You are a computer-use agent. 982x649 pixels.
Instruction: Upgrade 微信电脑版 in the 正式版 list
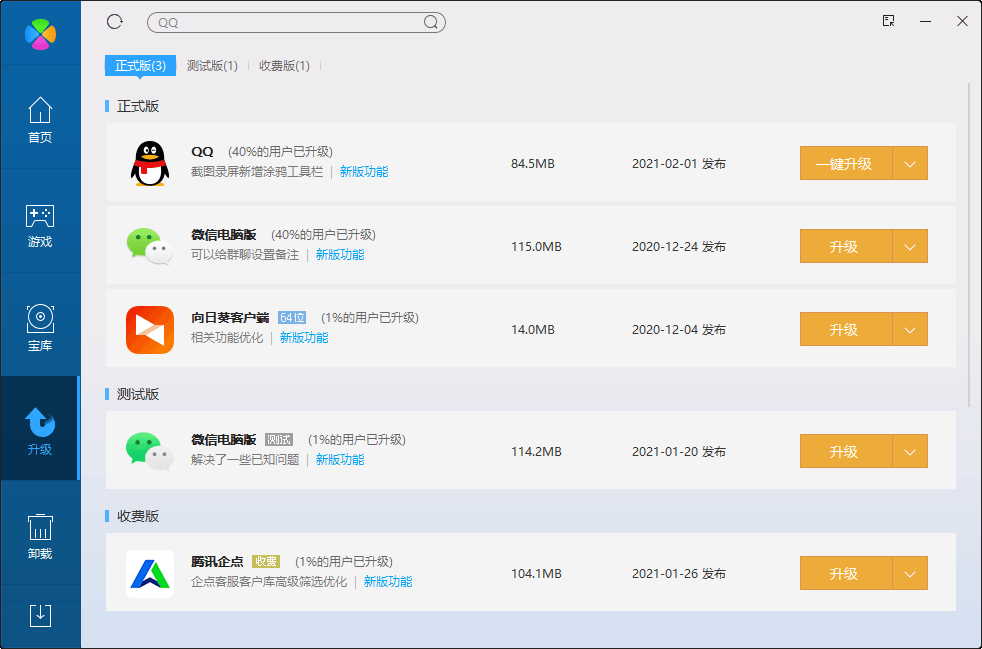tap(844, 246)
